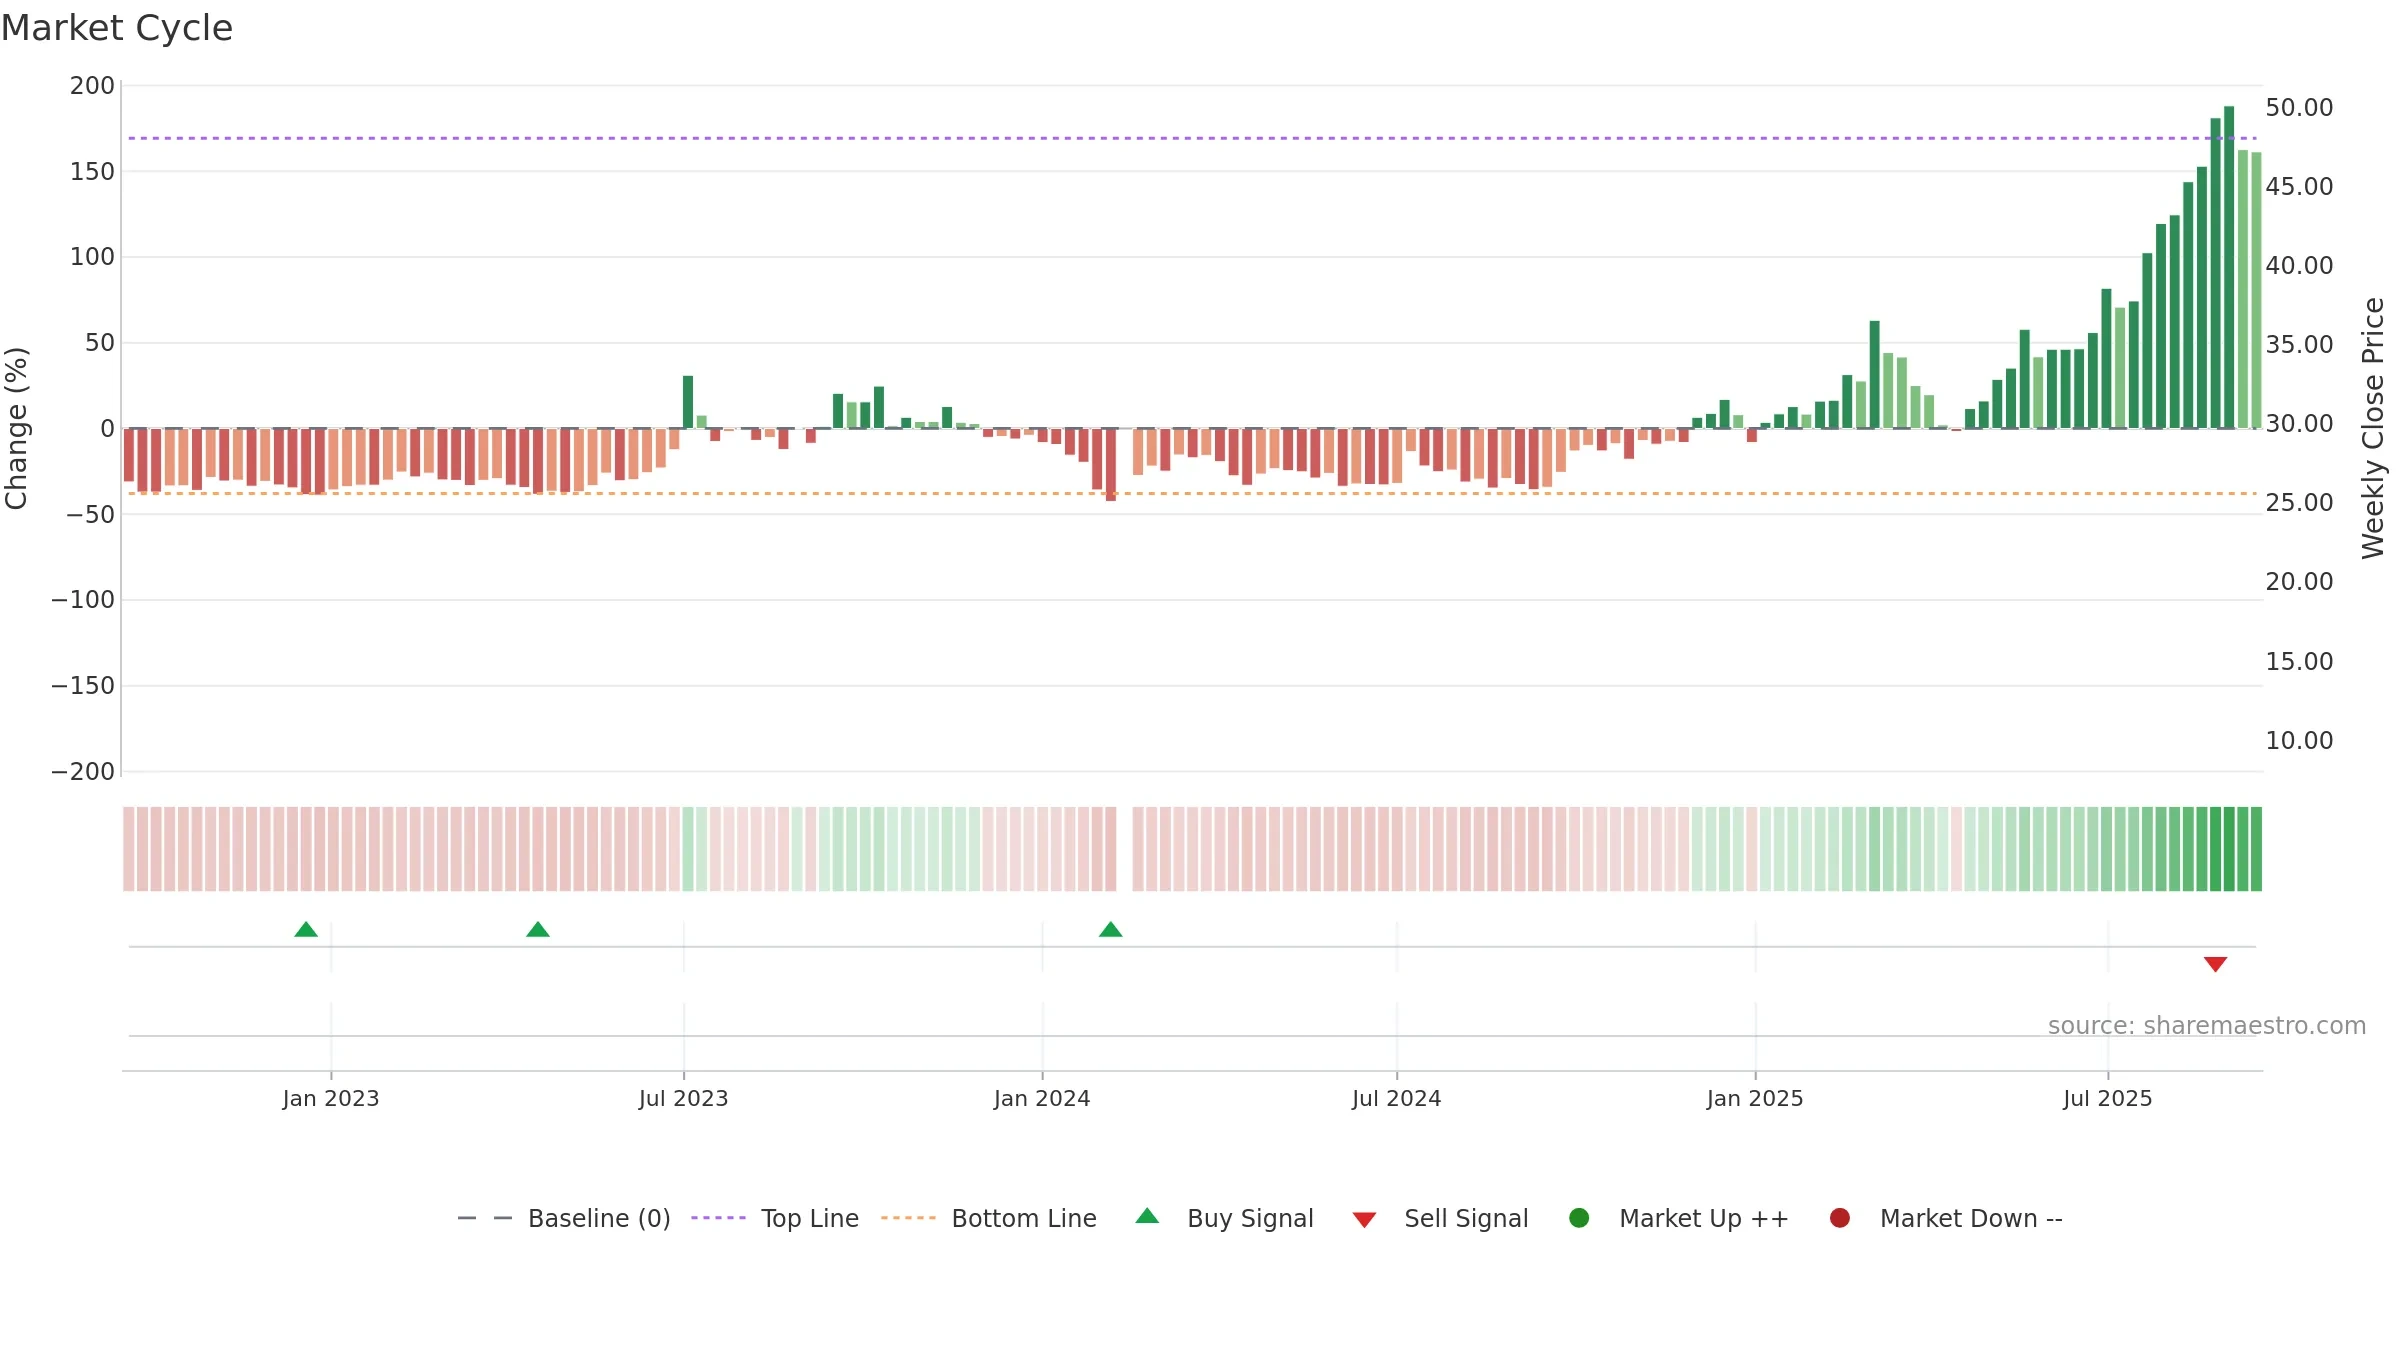
Task: Select the buy signal marker before Jul 2023
Action: pyautogui.click(x=538, y=929)
